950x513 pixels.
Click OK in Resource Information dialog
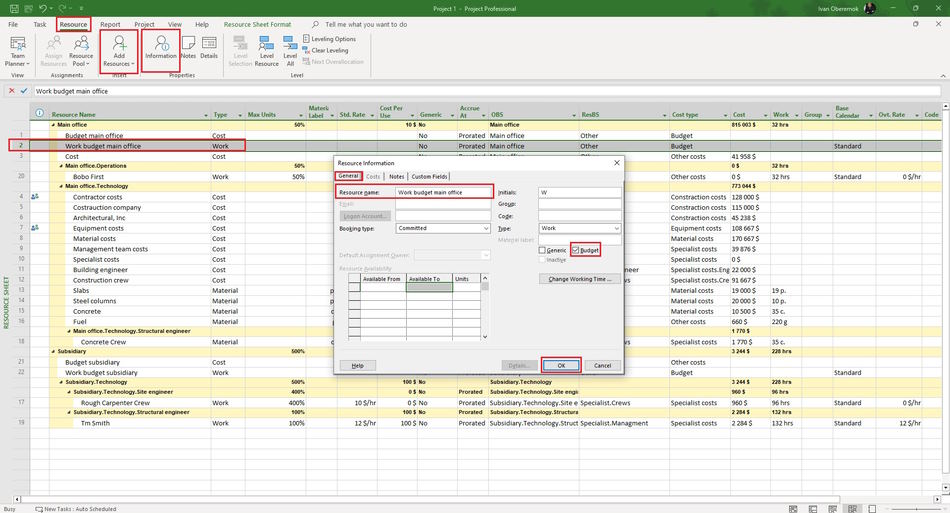pos(561,365)
